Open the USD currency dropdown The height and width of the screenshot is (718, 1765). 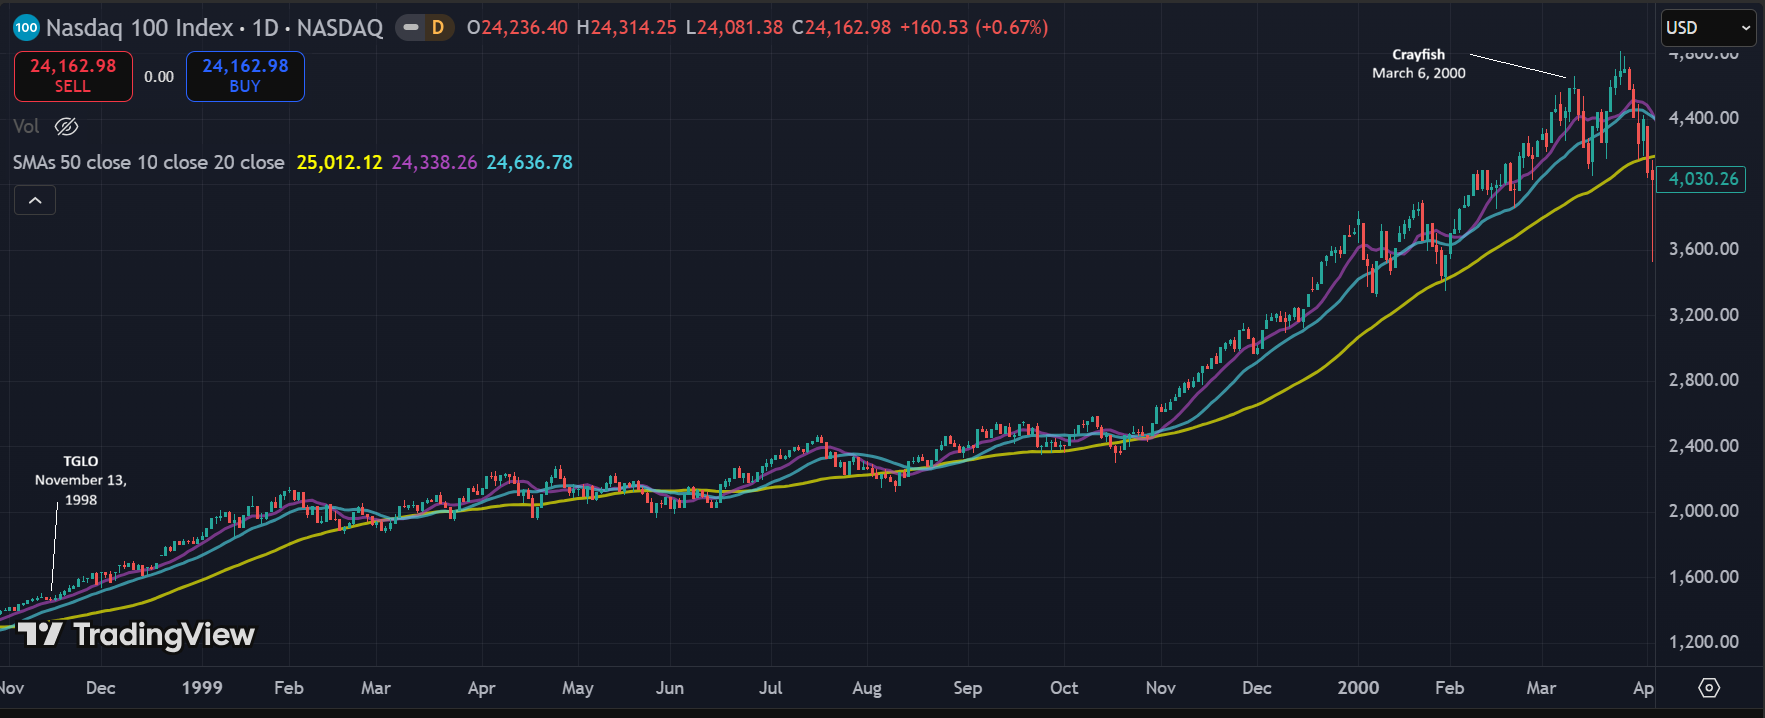[x=1708, y=28]
